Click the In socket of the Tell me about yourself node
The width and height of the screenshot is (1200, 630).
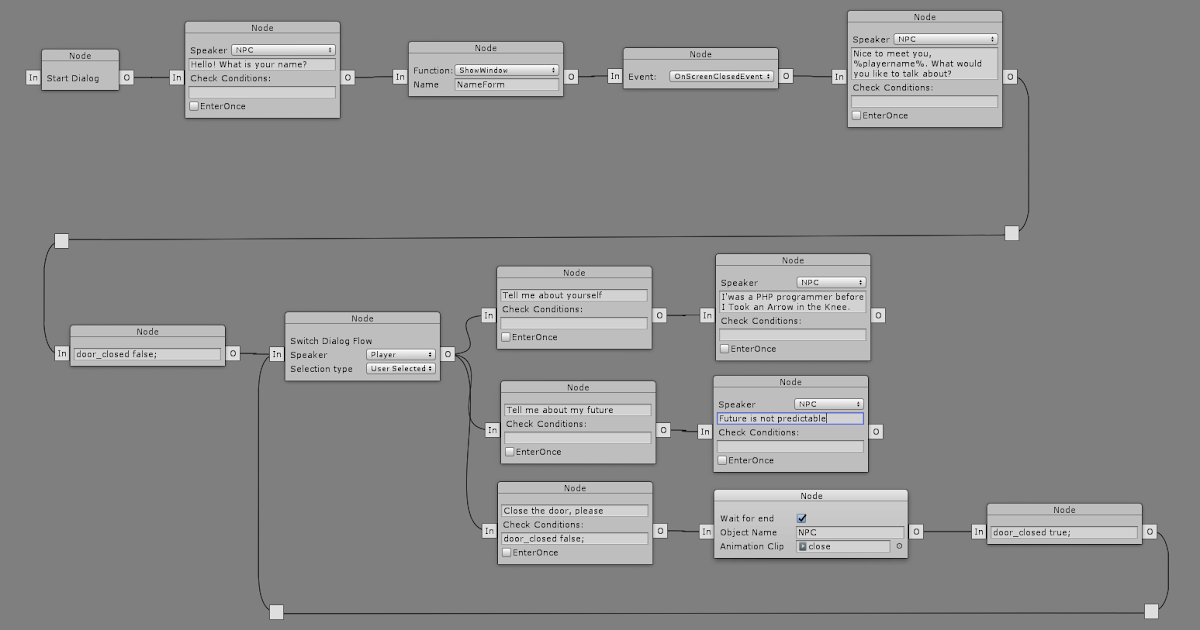click(x=489, y=315)
